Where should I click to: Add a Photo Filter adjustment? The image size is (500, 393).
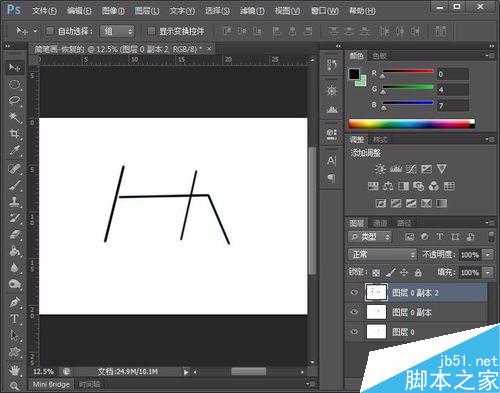[418, 186]
